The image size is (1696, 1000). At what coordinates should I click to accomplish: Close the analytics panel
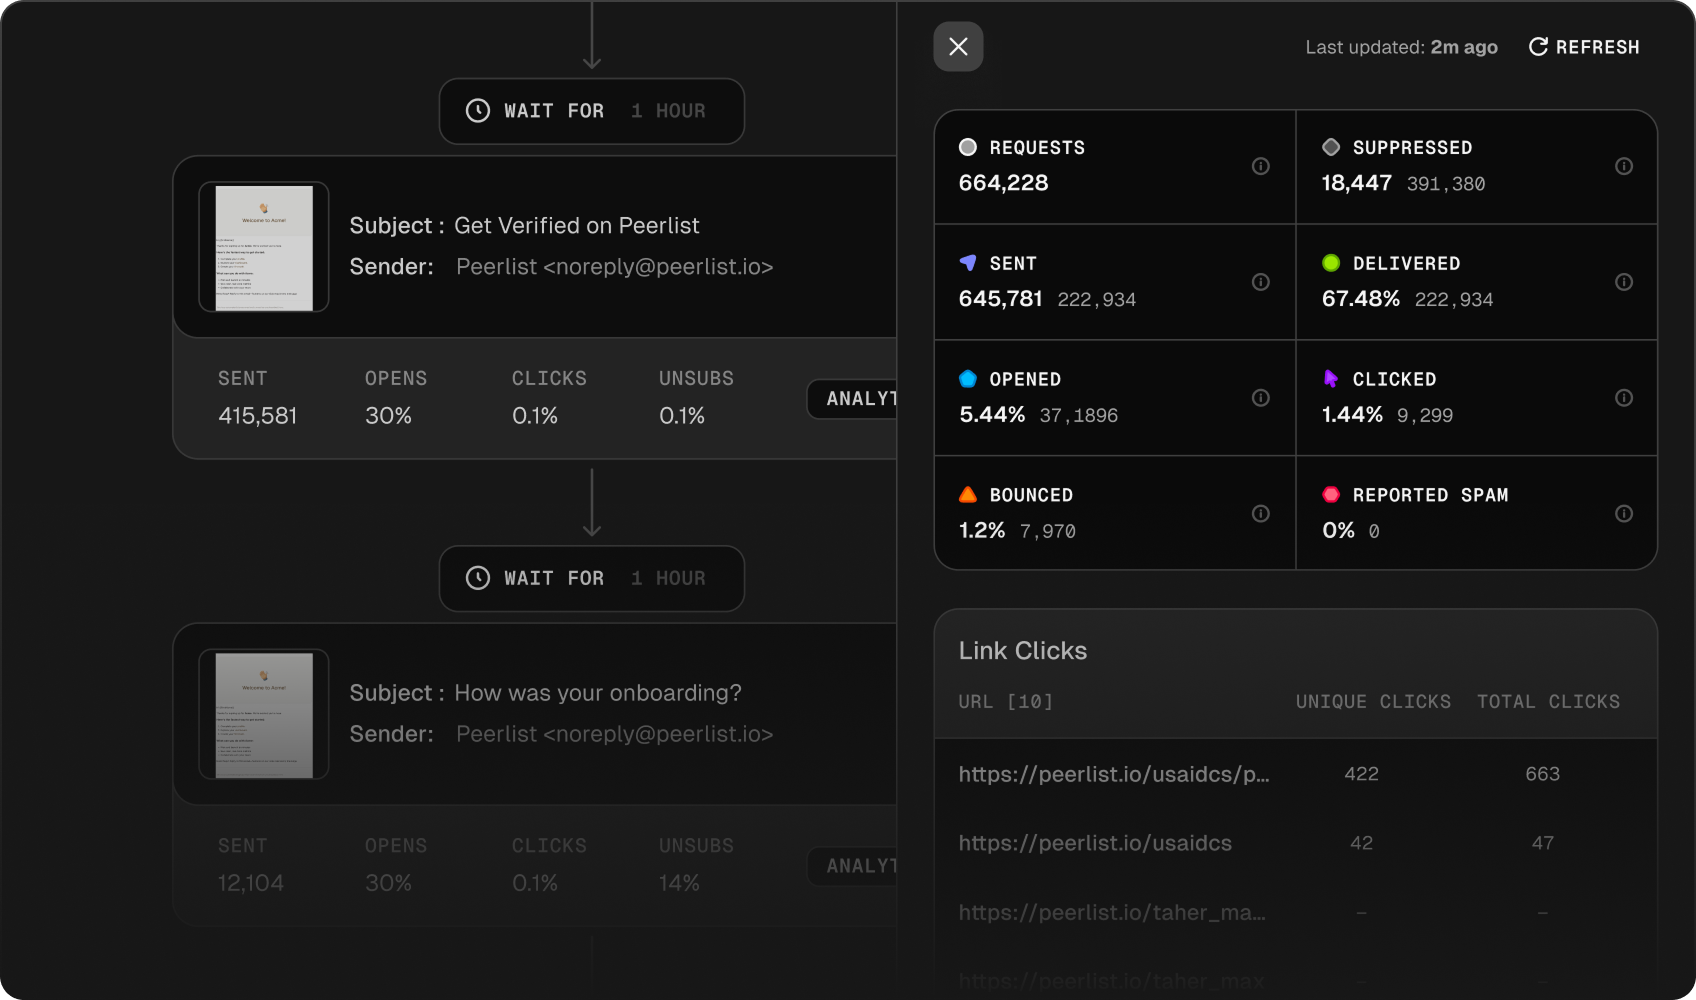tap(957, 46)
